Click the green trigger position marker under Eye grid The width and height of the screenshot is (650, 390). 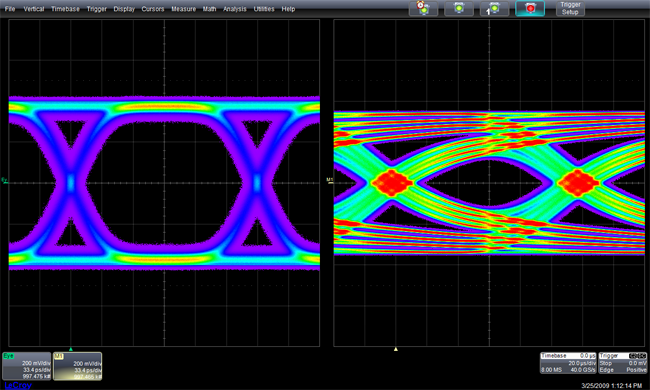(71, 349)
